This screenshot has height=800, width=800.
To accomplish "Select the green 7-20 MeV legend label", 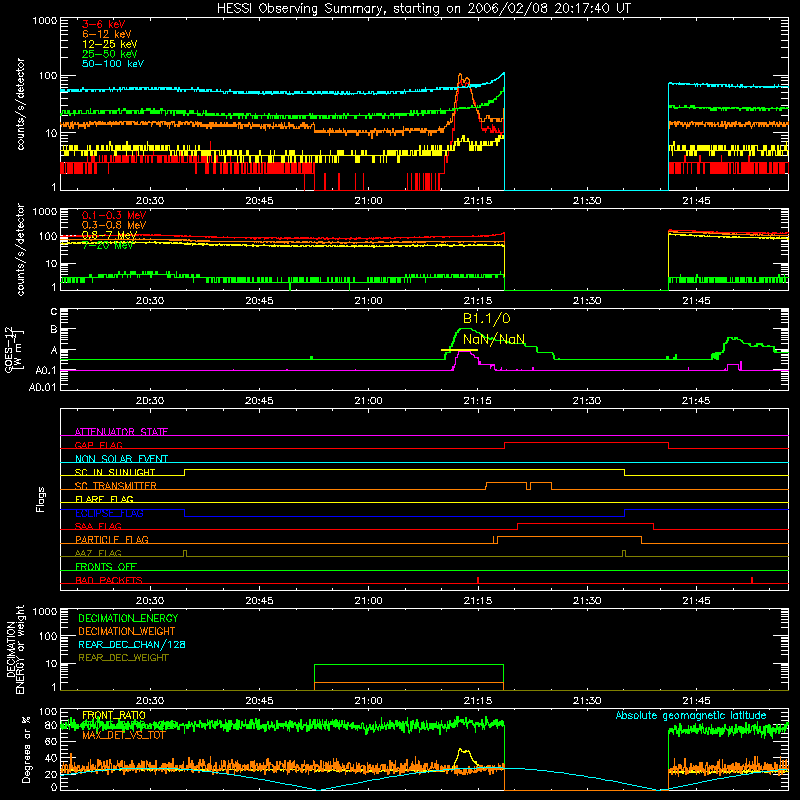I will [107, 245].
